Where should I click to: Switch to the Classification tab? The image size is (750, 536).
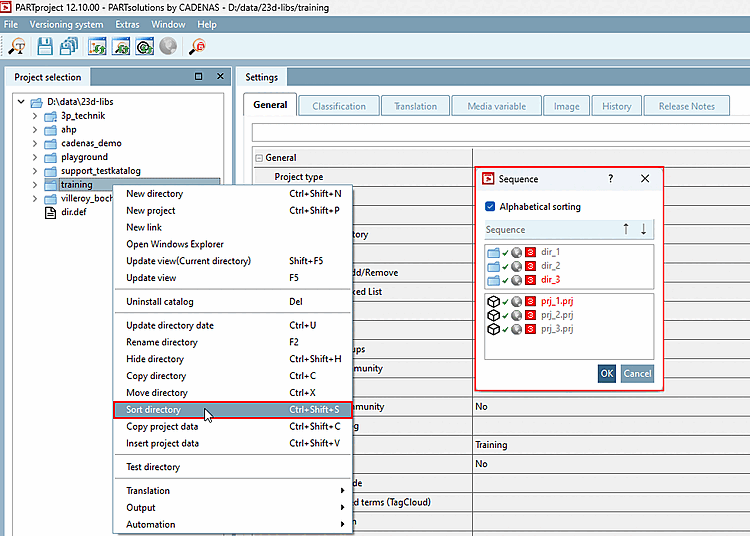pyautogui.click(x=338, y=106)
